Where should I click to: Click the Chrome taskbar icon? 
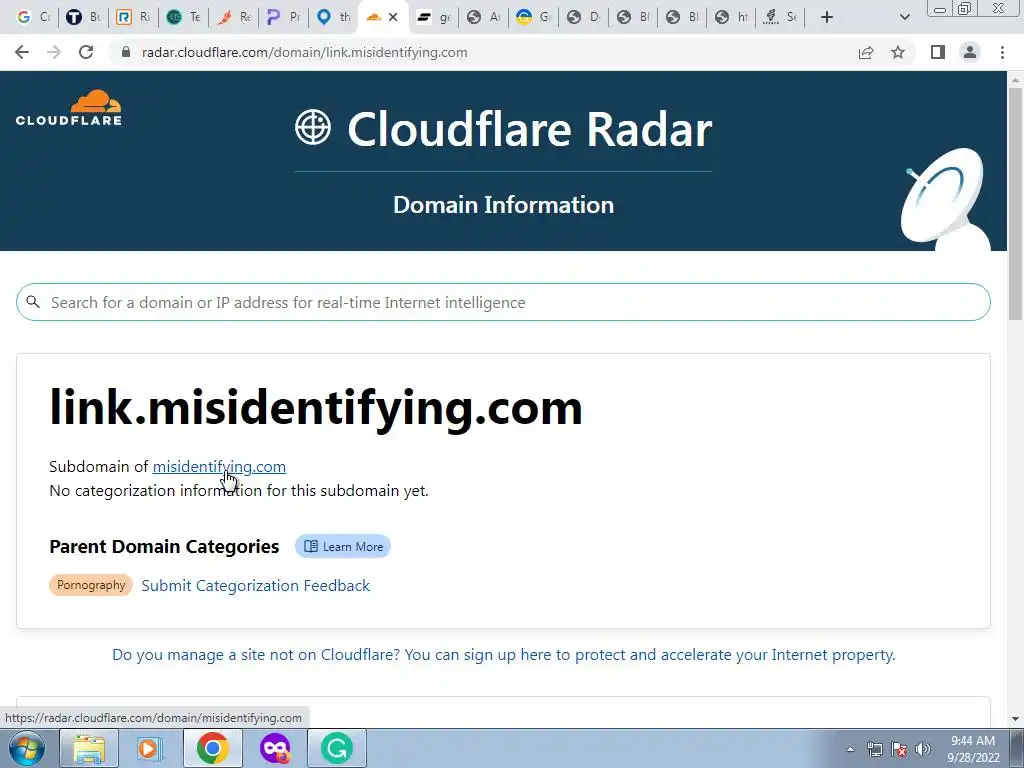click(x=213, y=748)
